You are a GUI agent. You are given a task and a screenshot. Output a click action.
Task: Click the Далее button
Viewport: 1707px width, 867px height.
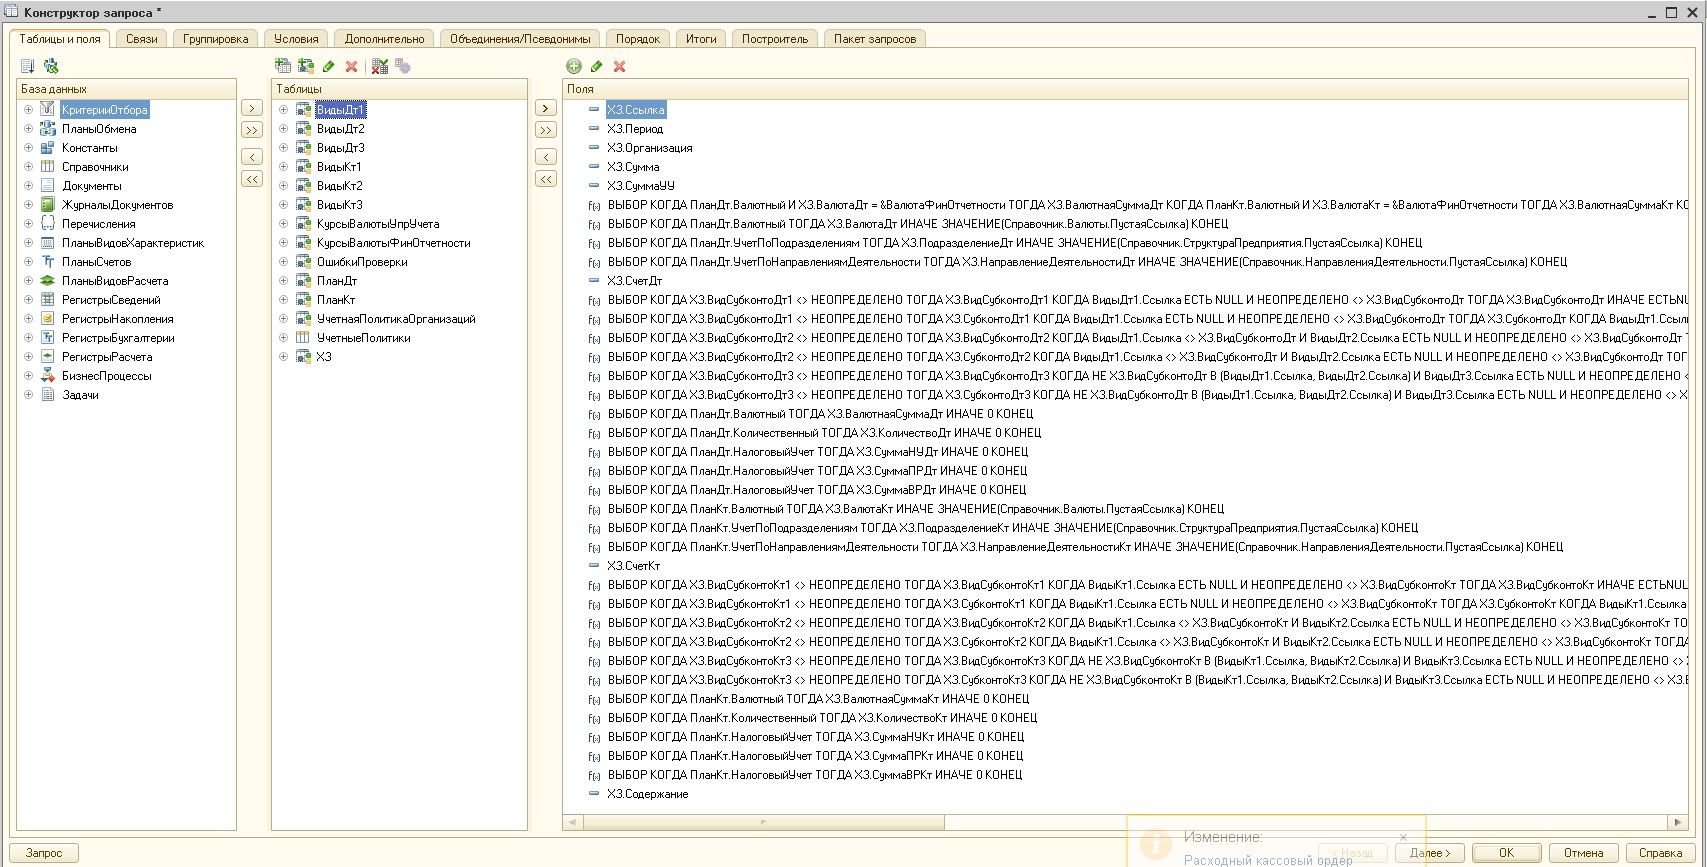(1430, 853)
